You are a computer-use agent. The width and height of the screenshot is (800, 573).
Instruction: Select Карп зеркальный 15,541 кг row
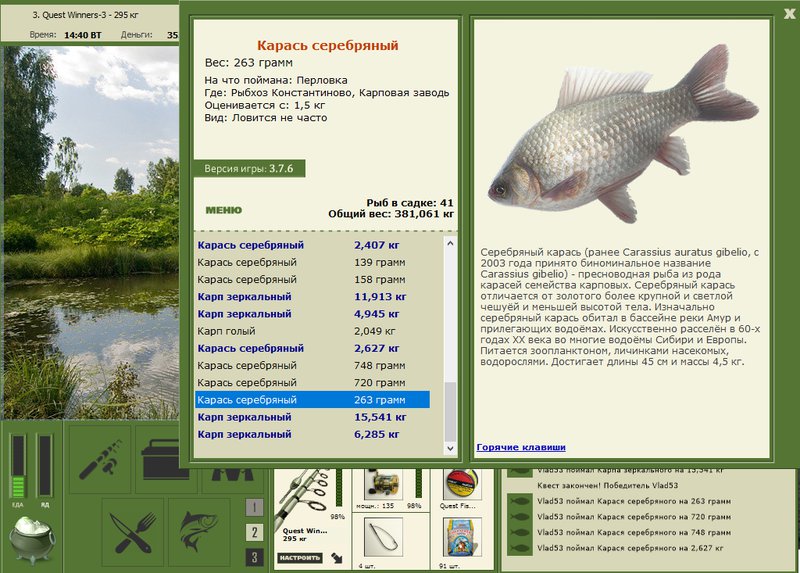coord(312,417)
